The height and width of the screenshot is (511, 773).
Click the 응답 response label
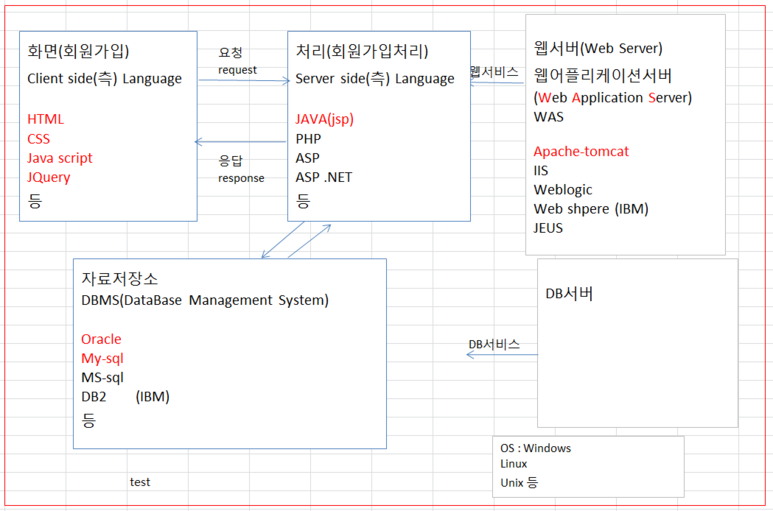coord(241,169)
